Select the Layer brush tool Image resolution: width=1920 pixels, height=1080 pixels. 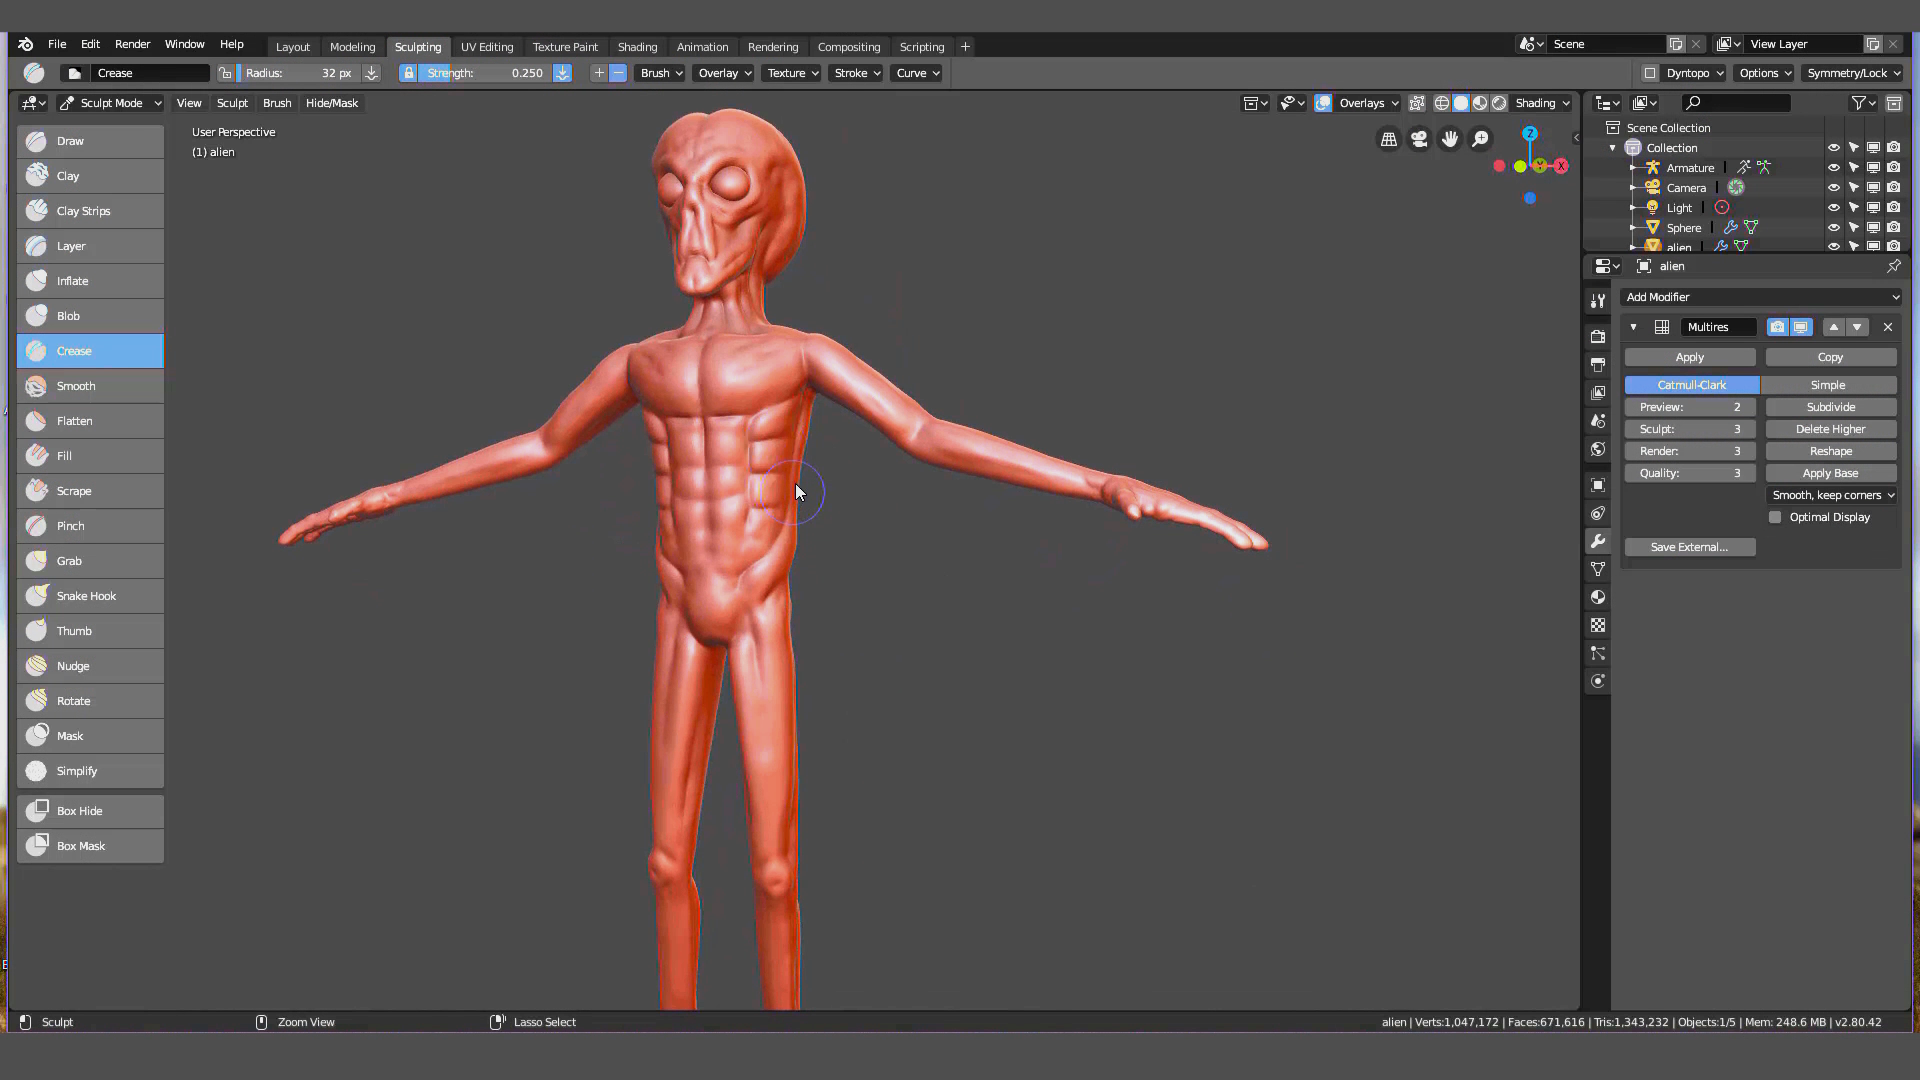click(x=90, y=246)
